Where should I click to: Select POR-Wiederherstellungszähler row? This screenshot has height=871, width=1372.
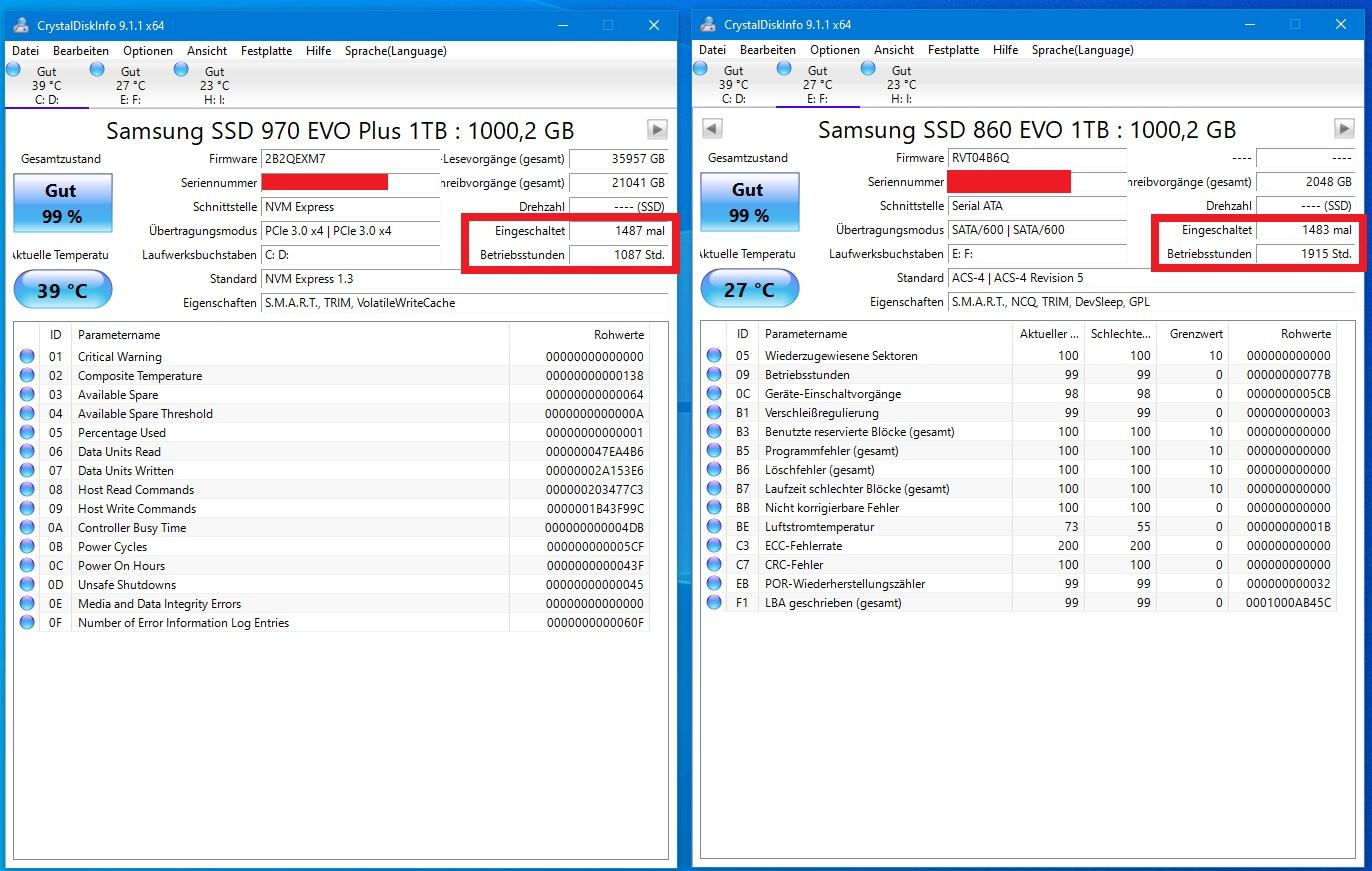coord(1018,584)
